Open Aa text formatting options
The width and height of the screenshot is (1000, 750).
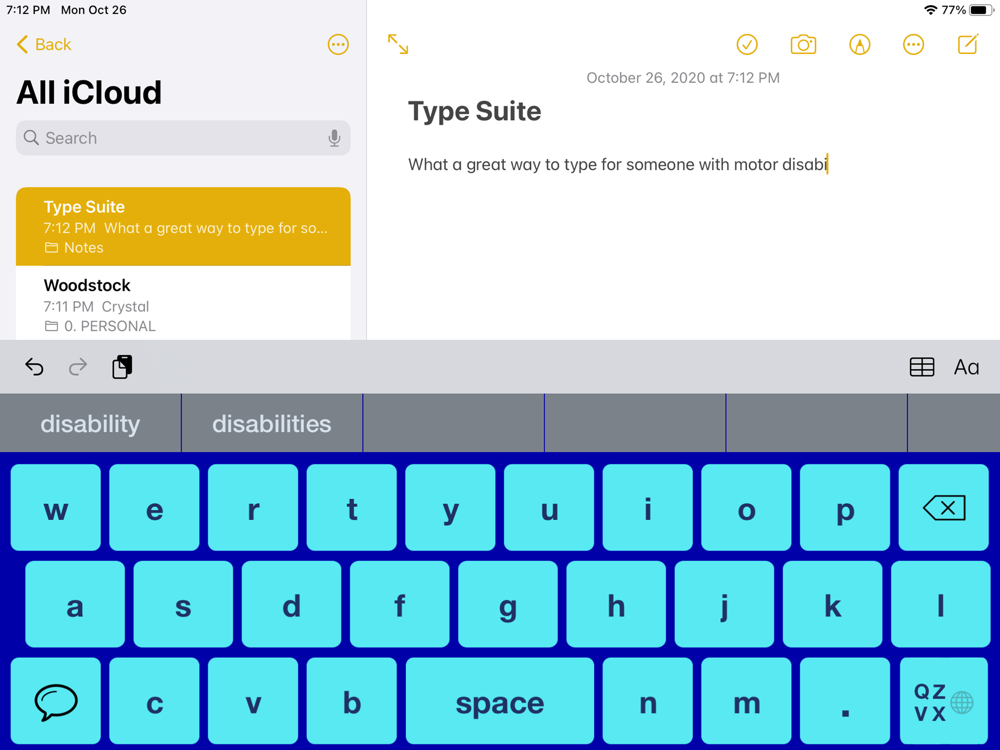[x=966, y=367]
